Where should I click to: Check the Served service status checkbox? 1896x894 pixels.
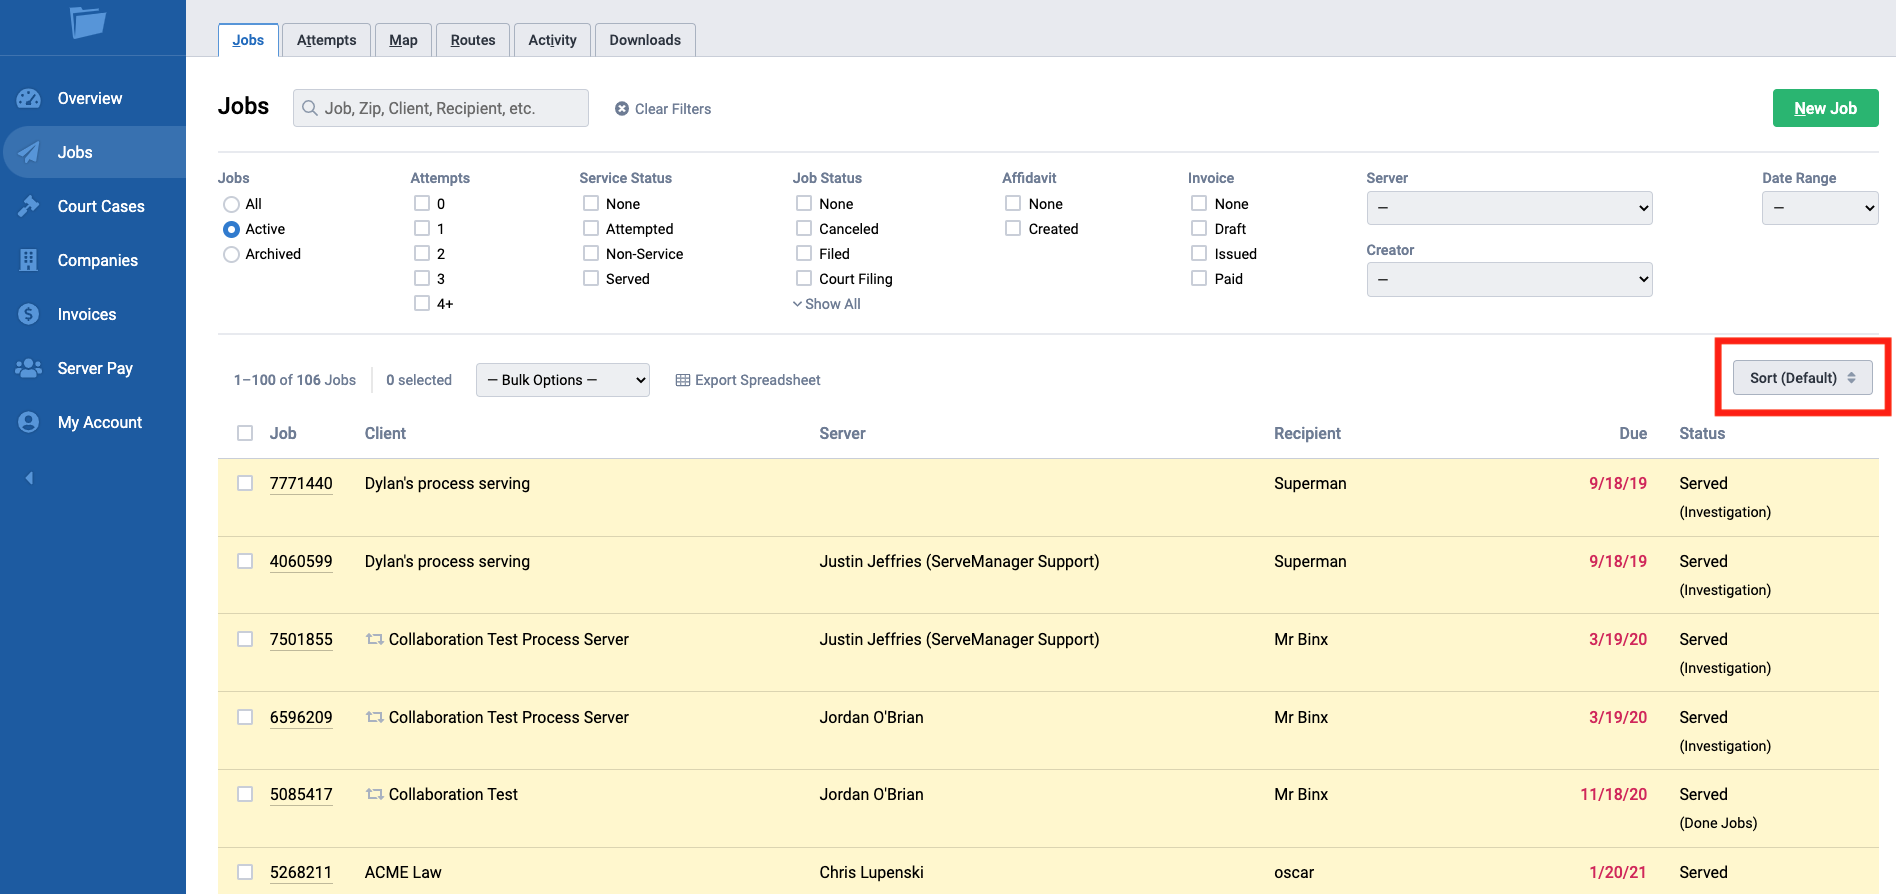591,279
